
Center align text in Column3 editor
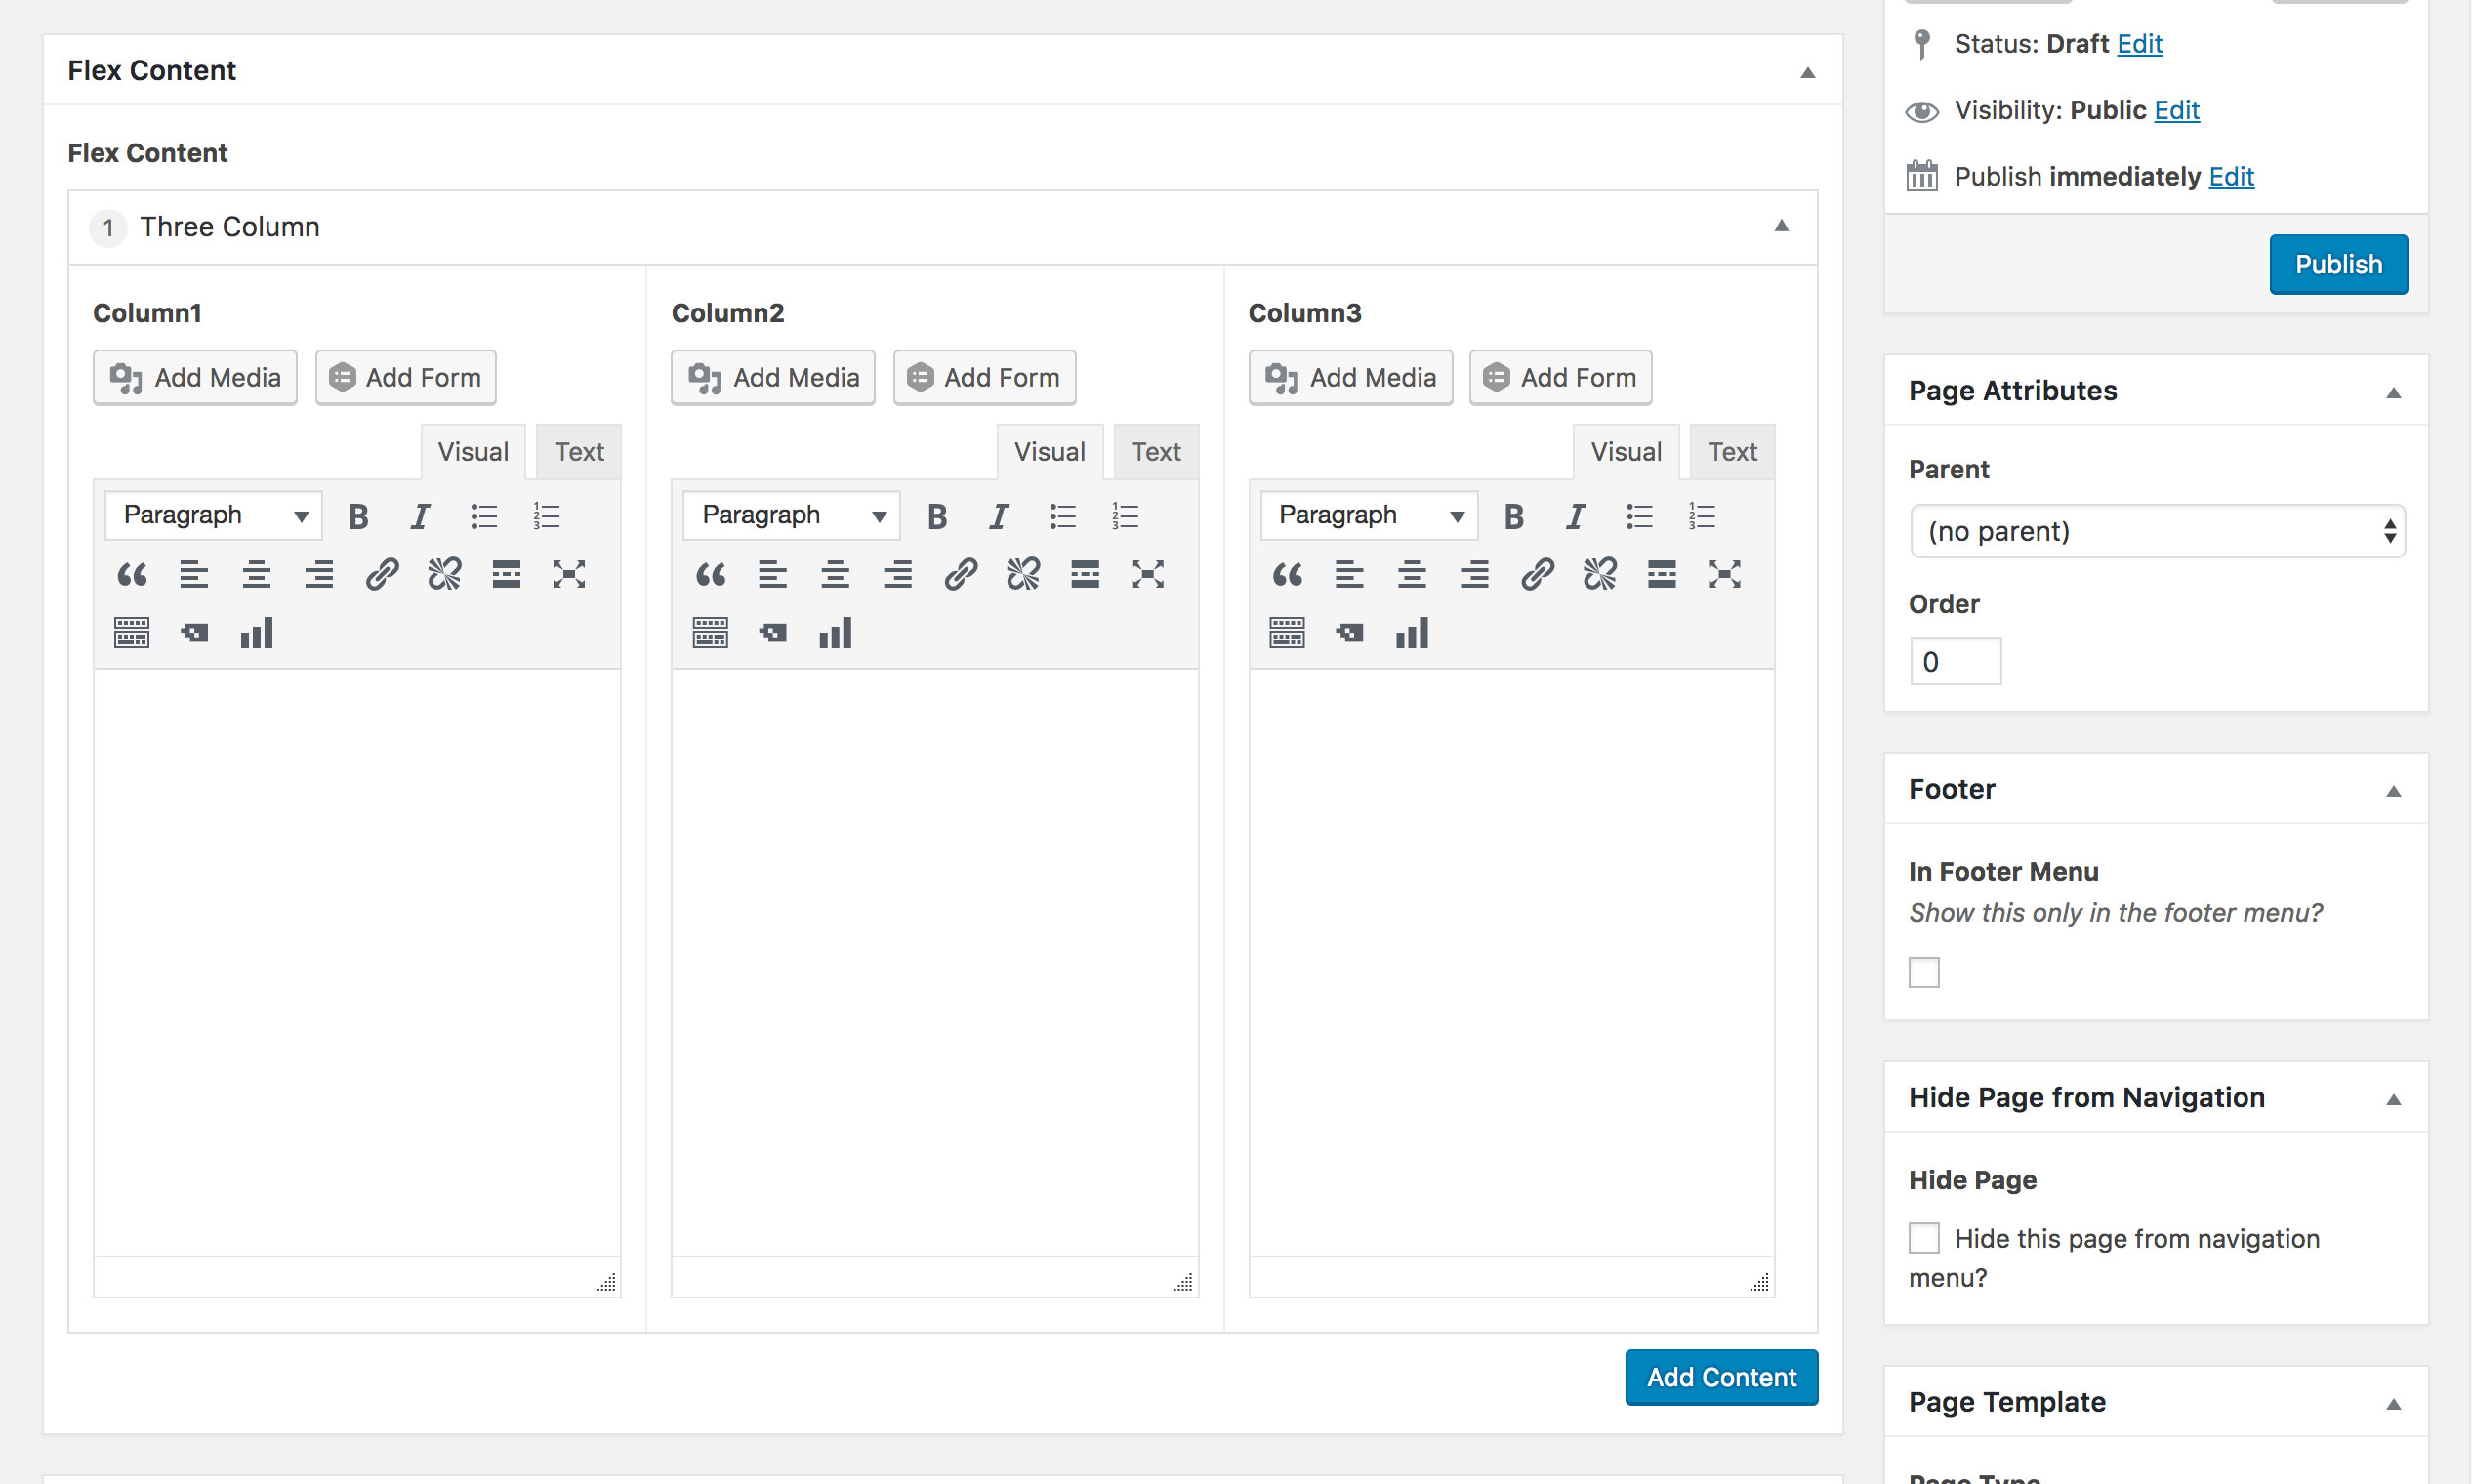pos(1412,574)
